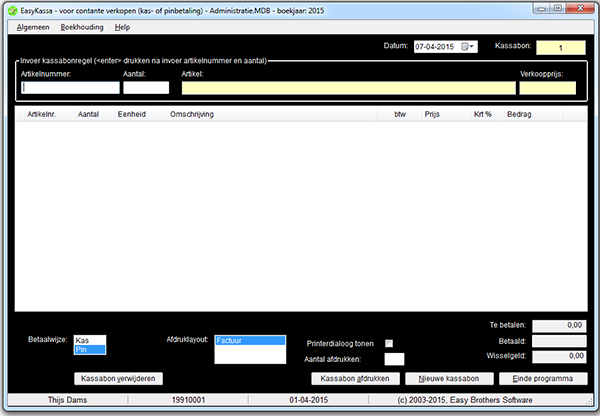Select Kas as payment method
The width and height of the screenshot is (600, 416).
[88, 340]
